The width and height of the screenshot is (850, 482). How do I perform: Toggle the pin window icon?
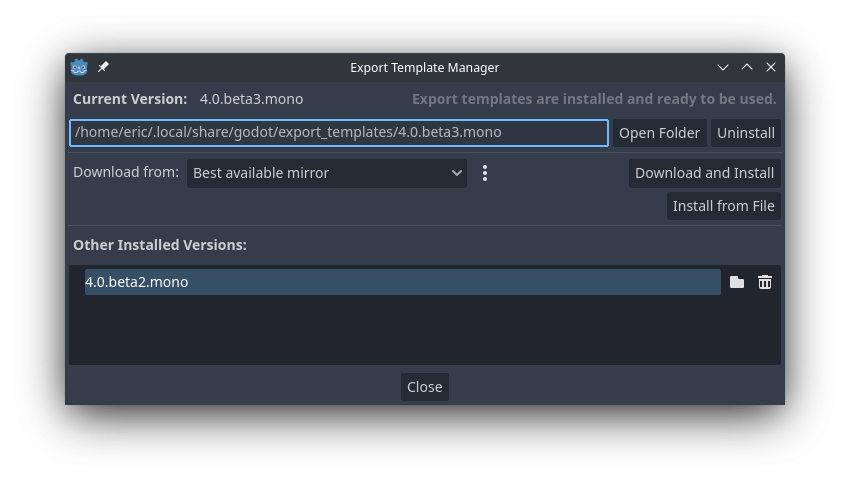pos(103,67)
